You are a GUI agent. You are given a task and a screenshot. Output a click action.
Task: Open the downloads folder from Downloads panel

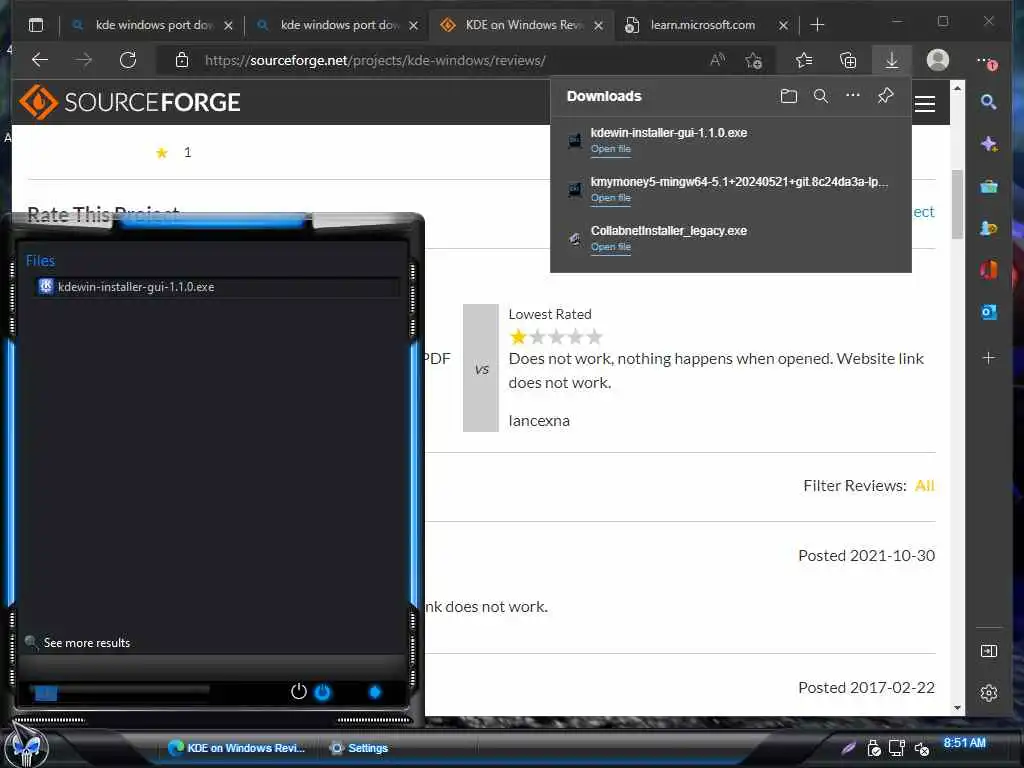tap(788, 96)
